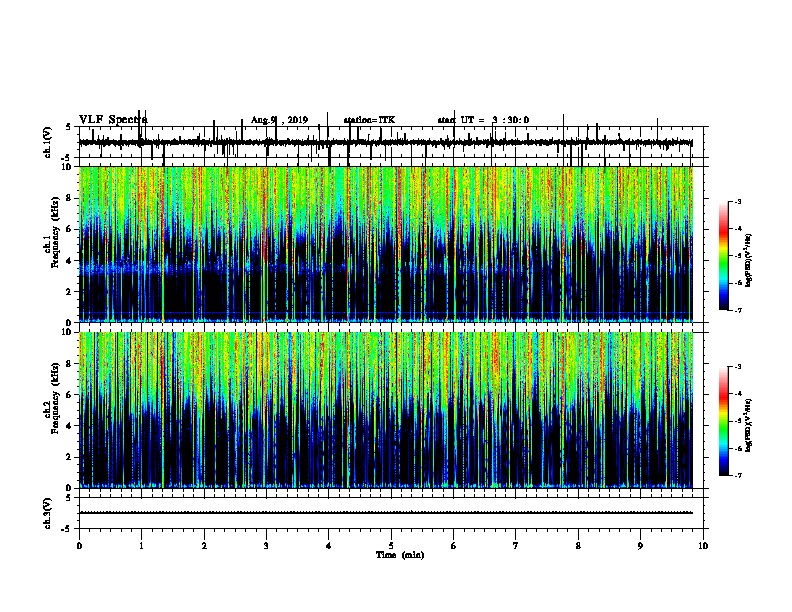The image size is (792, 612).
Task: Click the "-3" label on ch.1 colorbar
Action: (737, 201)
